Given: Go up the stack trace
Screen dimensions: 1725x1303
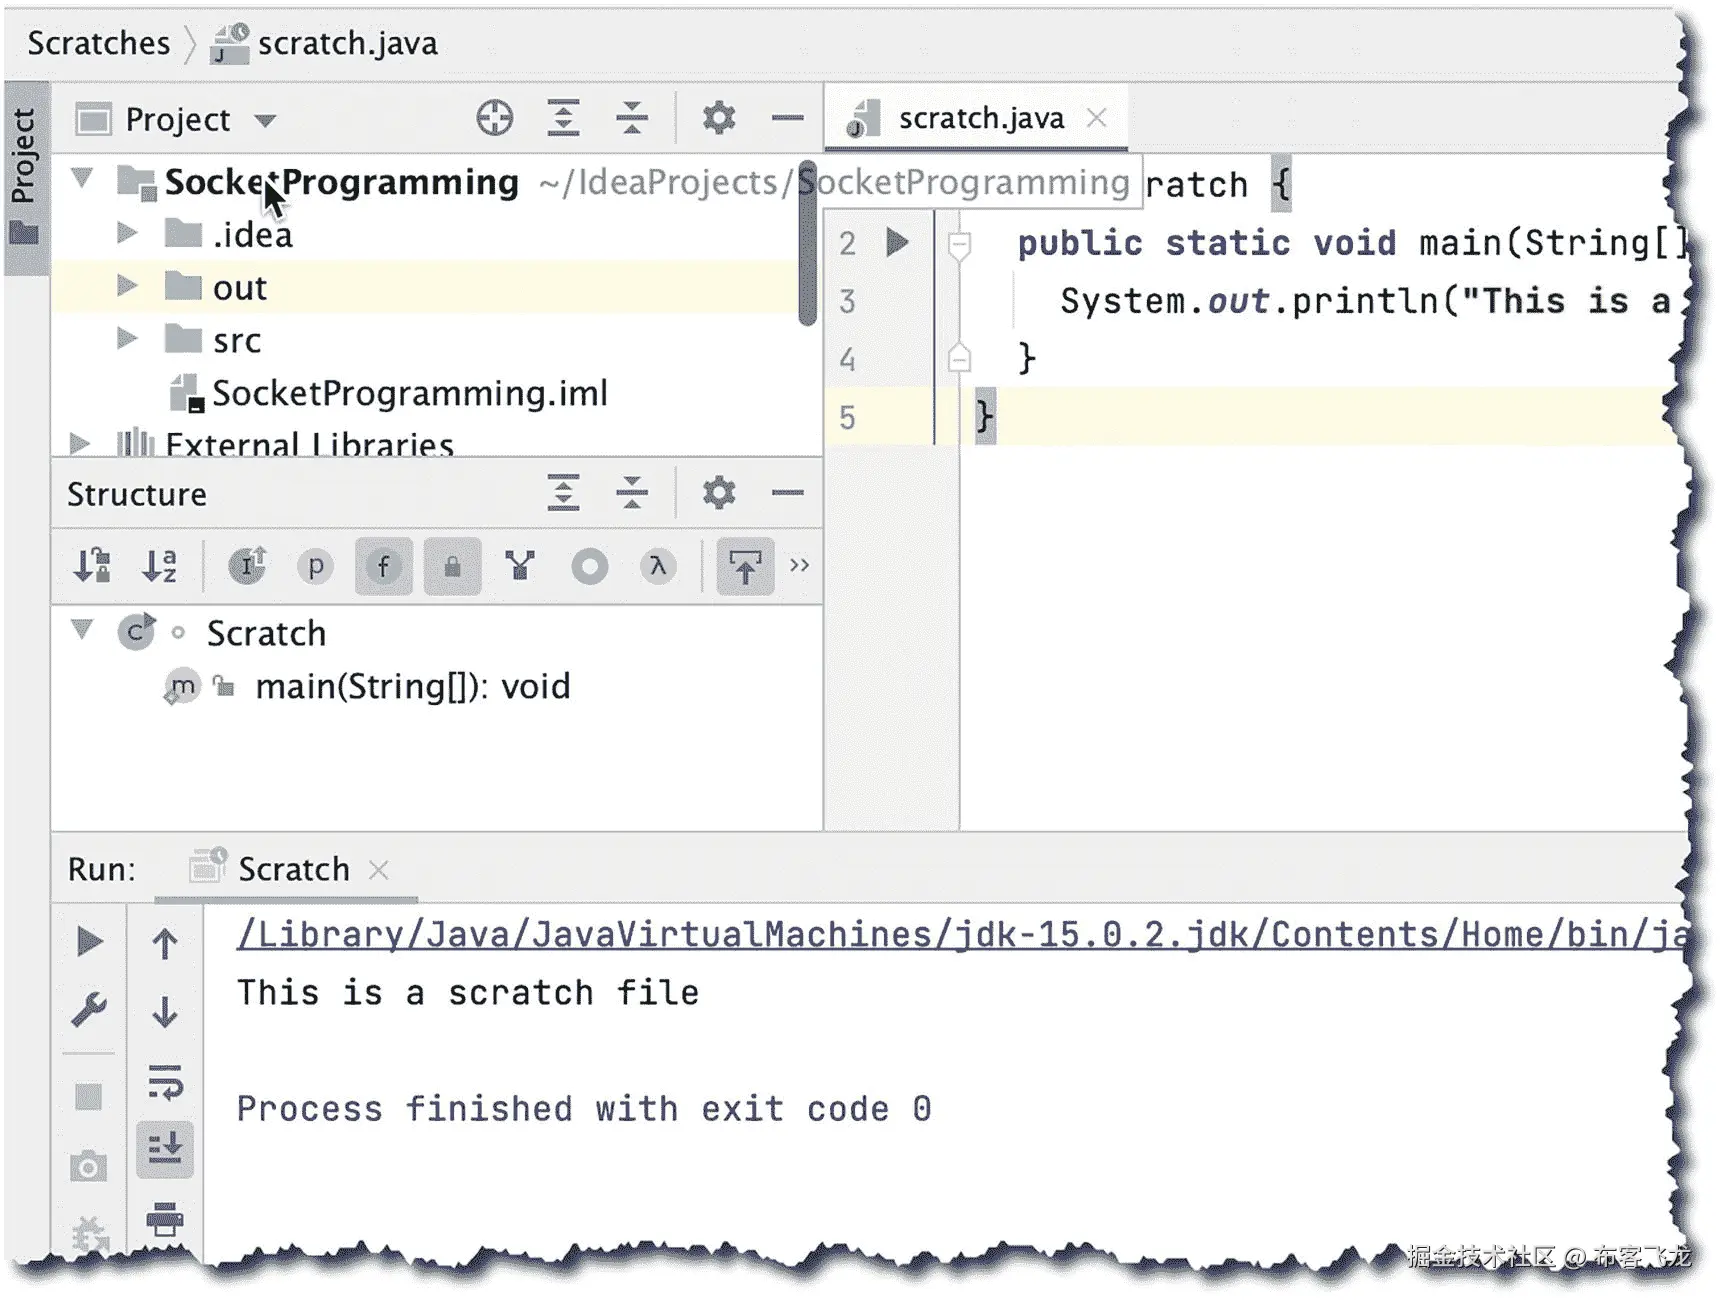Looking at the screenshot, I should (x=165, y=942).
